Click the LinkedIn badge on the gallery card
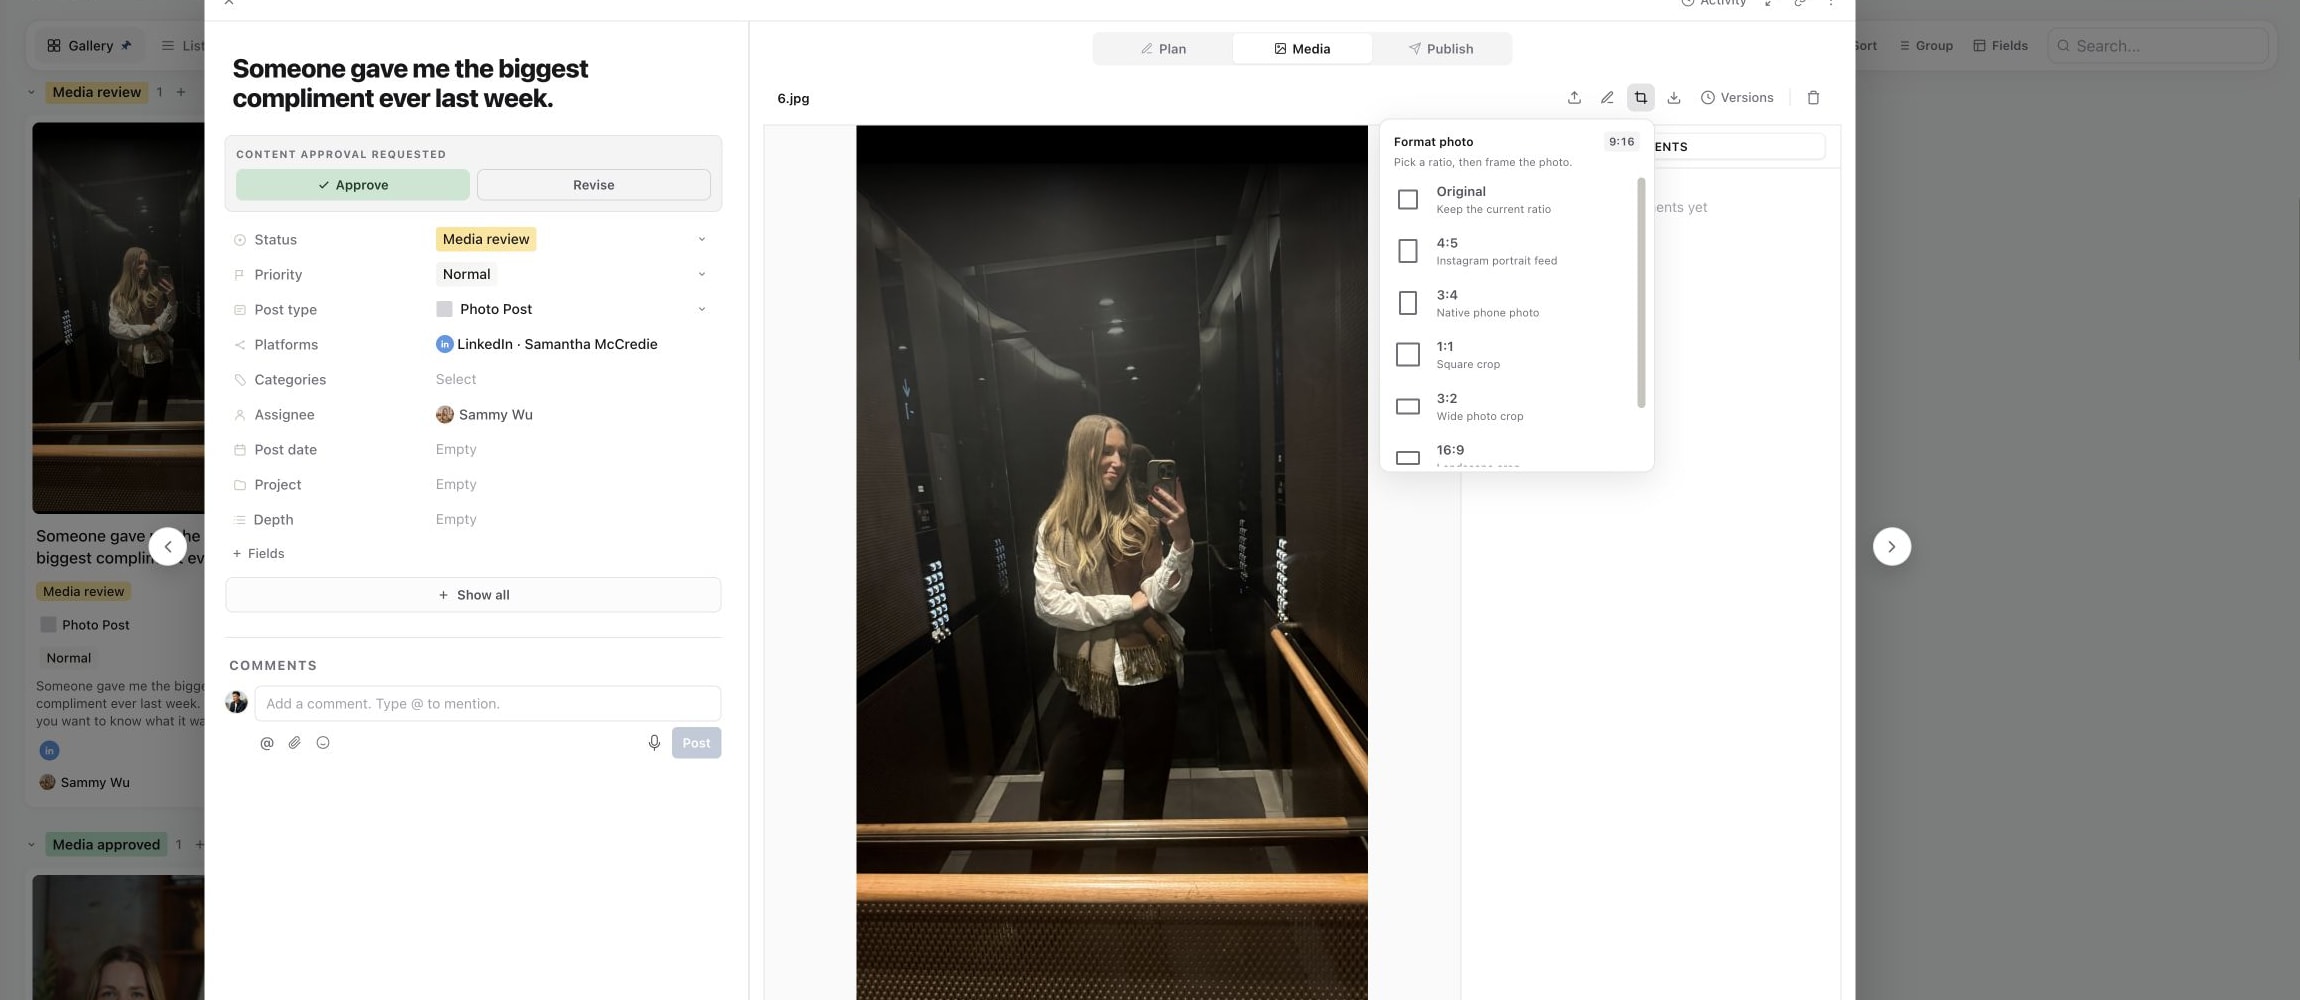This screenshot has height=1000, width=2300. click(x=49, y=751)
